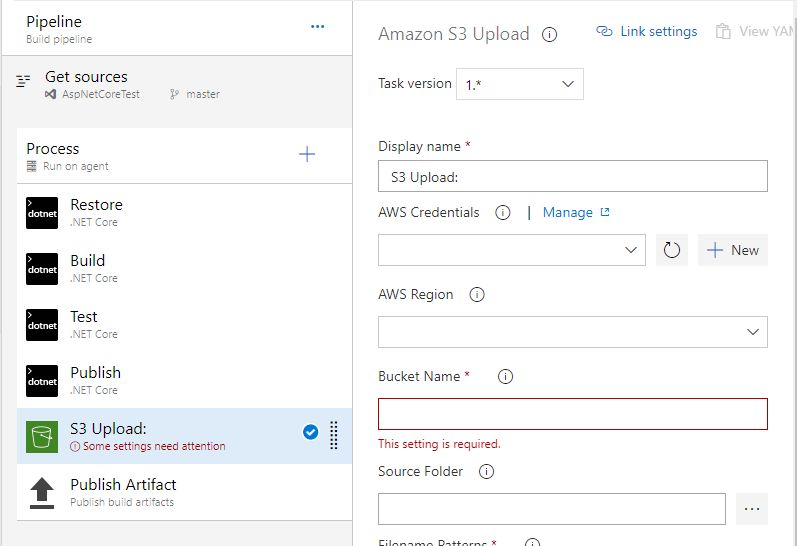
Task: Select the Publish .NET Core task
Action: (x=185, y=381)
